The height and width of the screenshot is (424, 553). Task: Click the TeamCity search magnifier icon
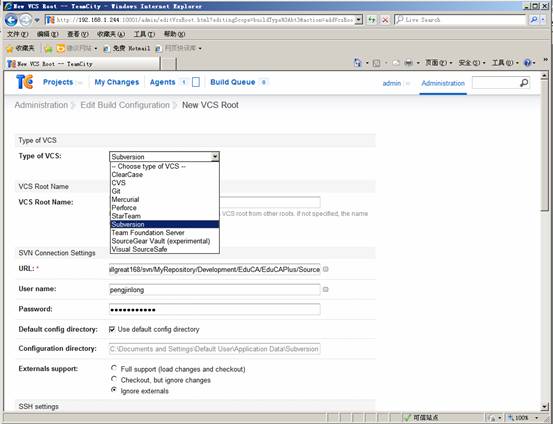[x=524, y=83]
